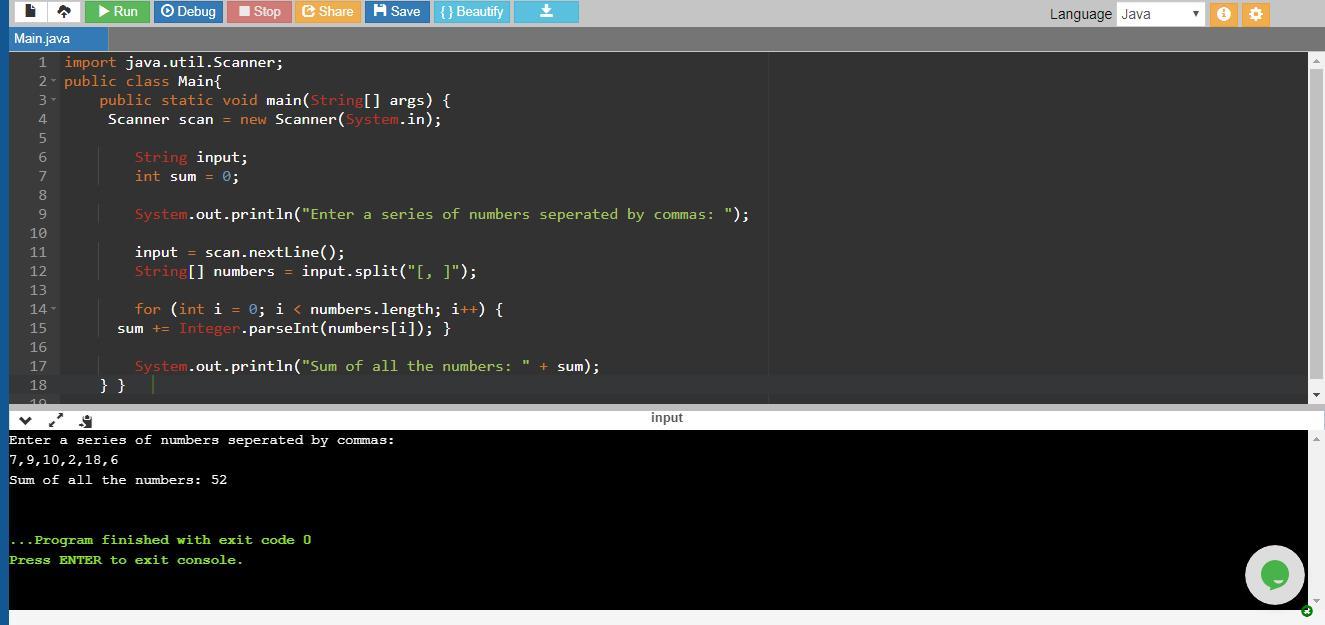This screenshot has height=625, width=1325.
Task: Click the copy console output clipboard icon
Action: coord(85,421)
